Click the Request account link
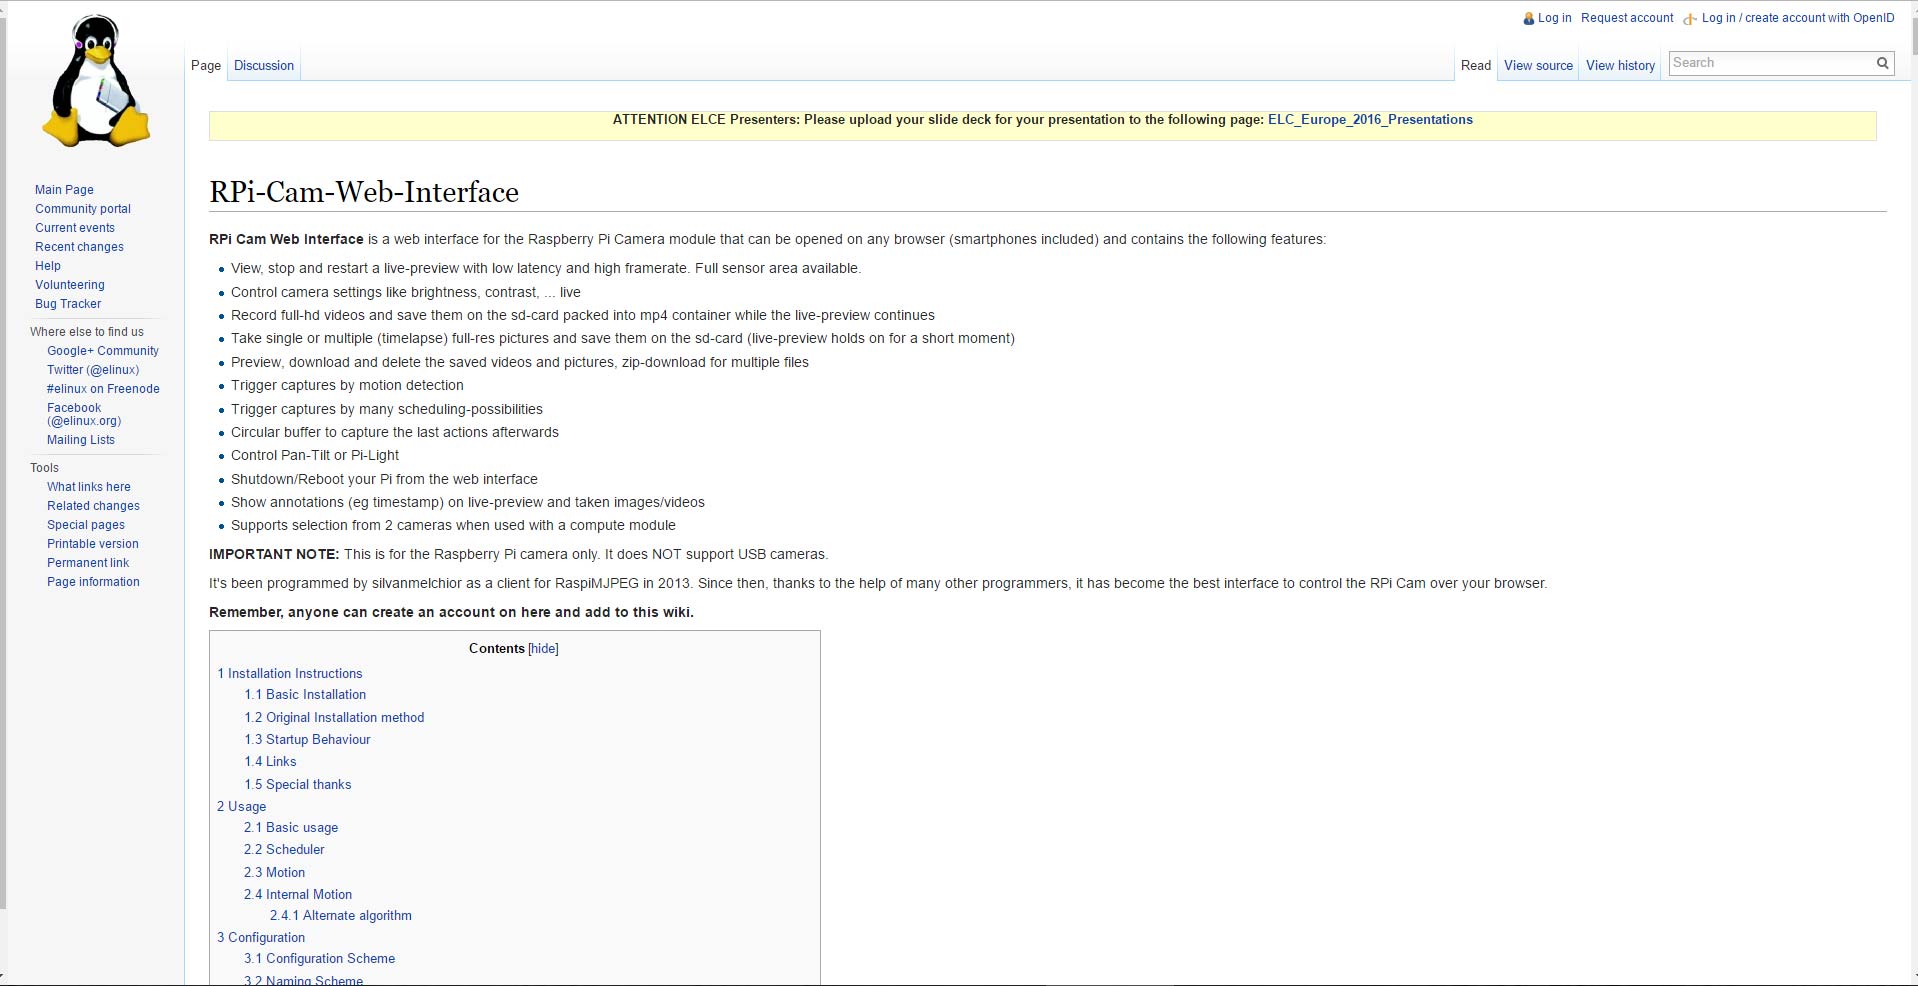1918x986 pixels. (1627, 18)
